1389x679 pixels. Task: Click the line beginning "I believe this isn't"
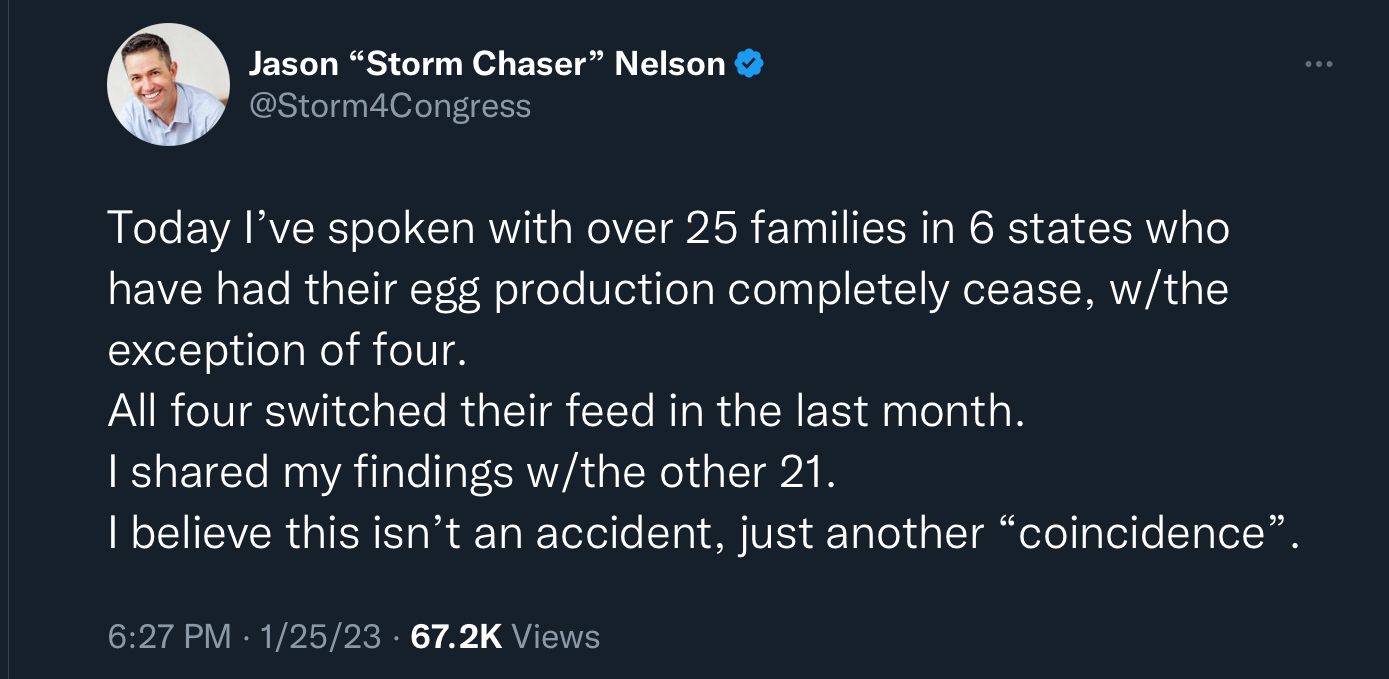pos(704,533)
